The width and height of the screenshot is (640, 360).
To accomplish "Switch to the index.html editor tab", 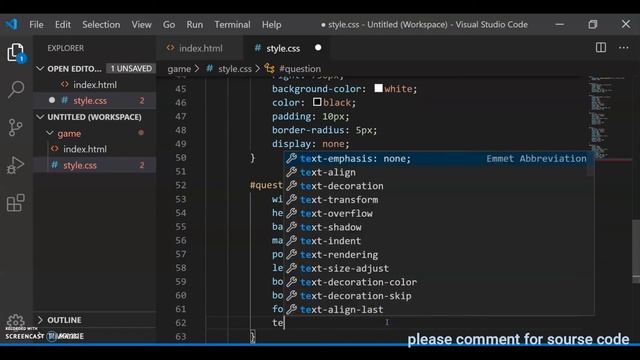I will coord(200,48).
